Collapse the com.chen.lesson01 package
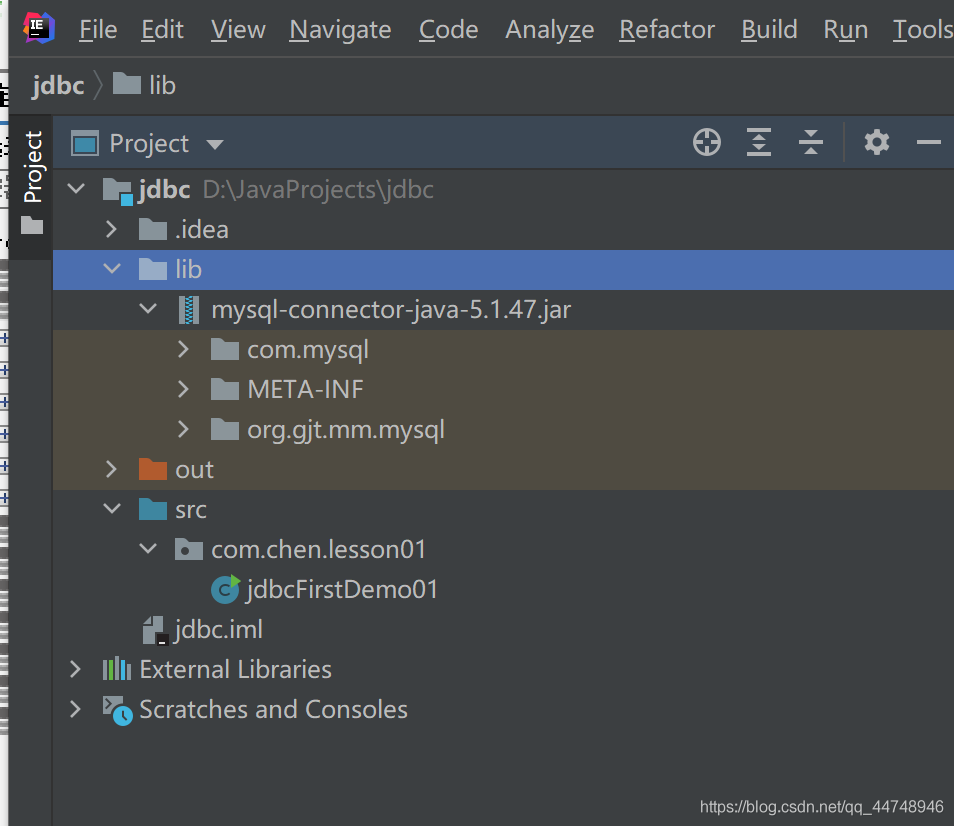 click(x=148, y=548)
